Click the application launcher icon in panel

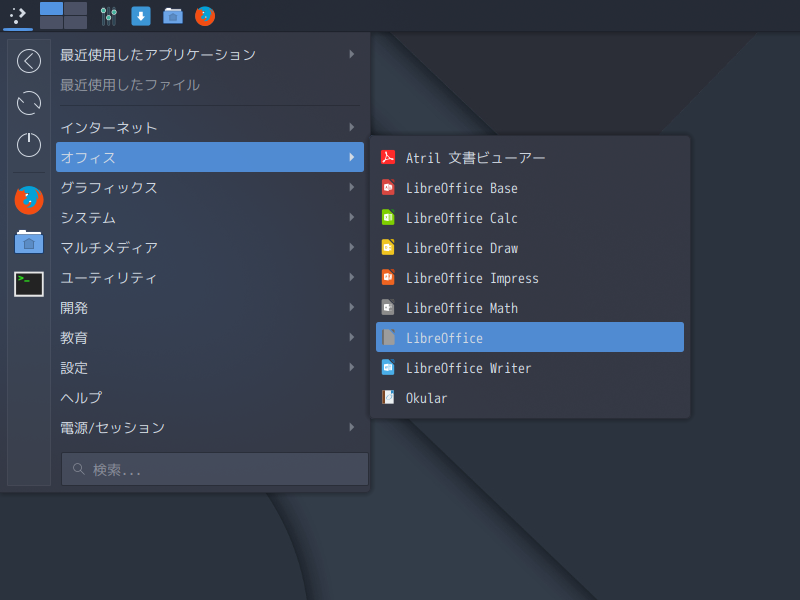coord(18,15)
